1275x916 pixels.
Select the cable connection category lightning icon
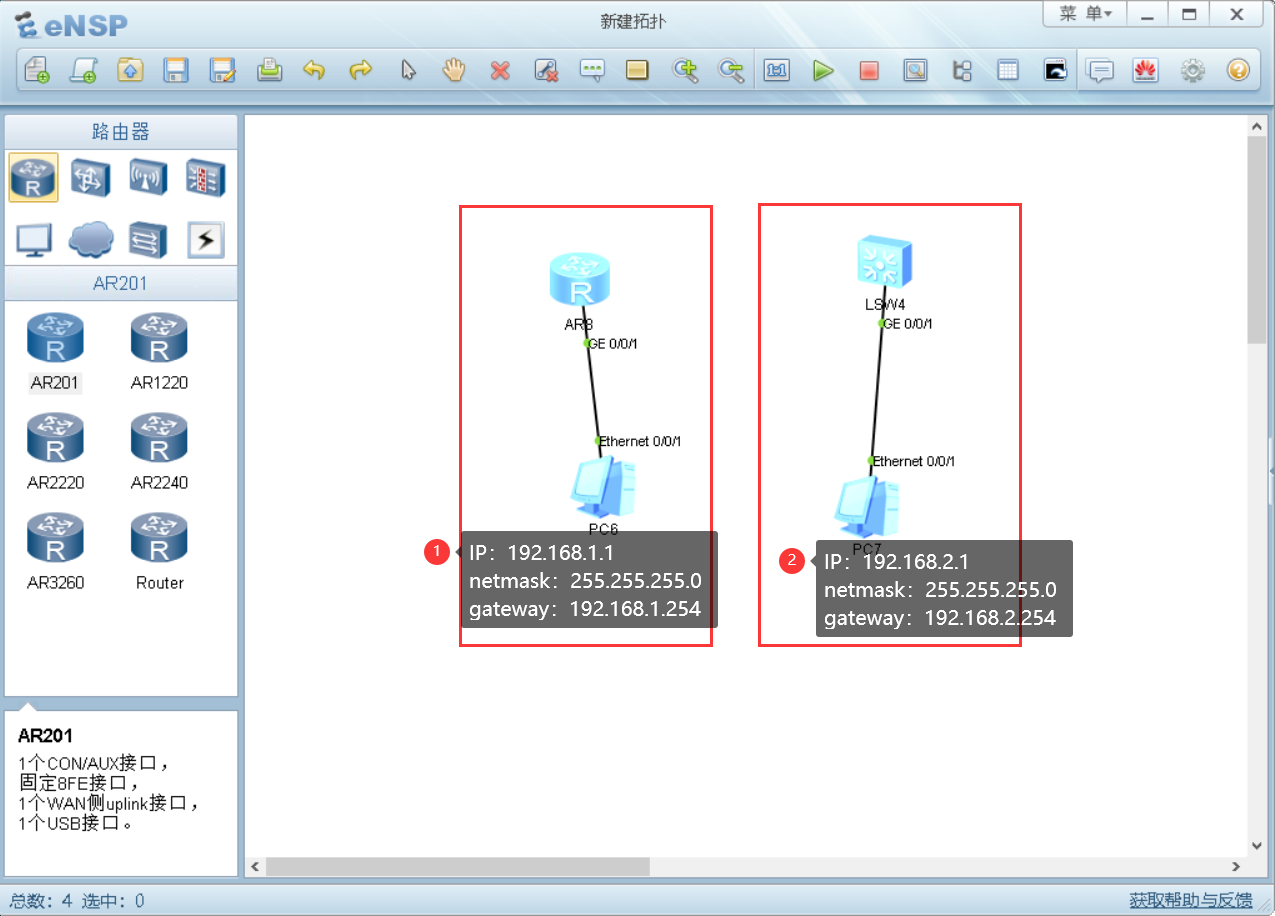(206, 239)
